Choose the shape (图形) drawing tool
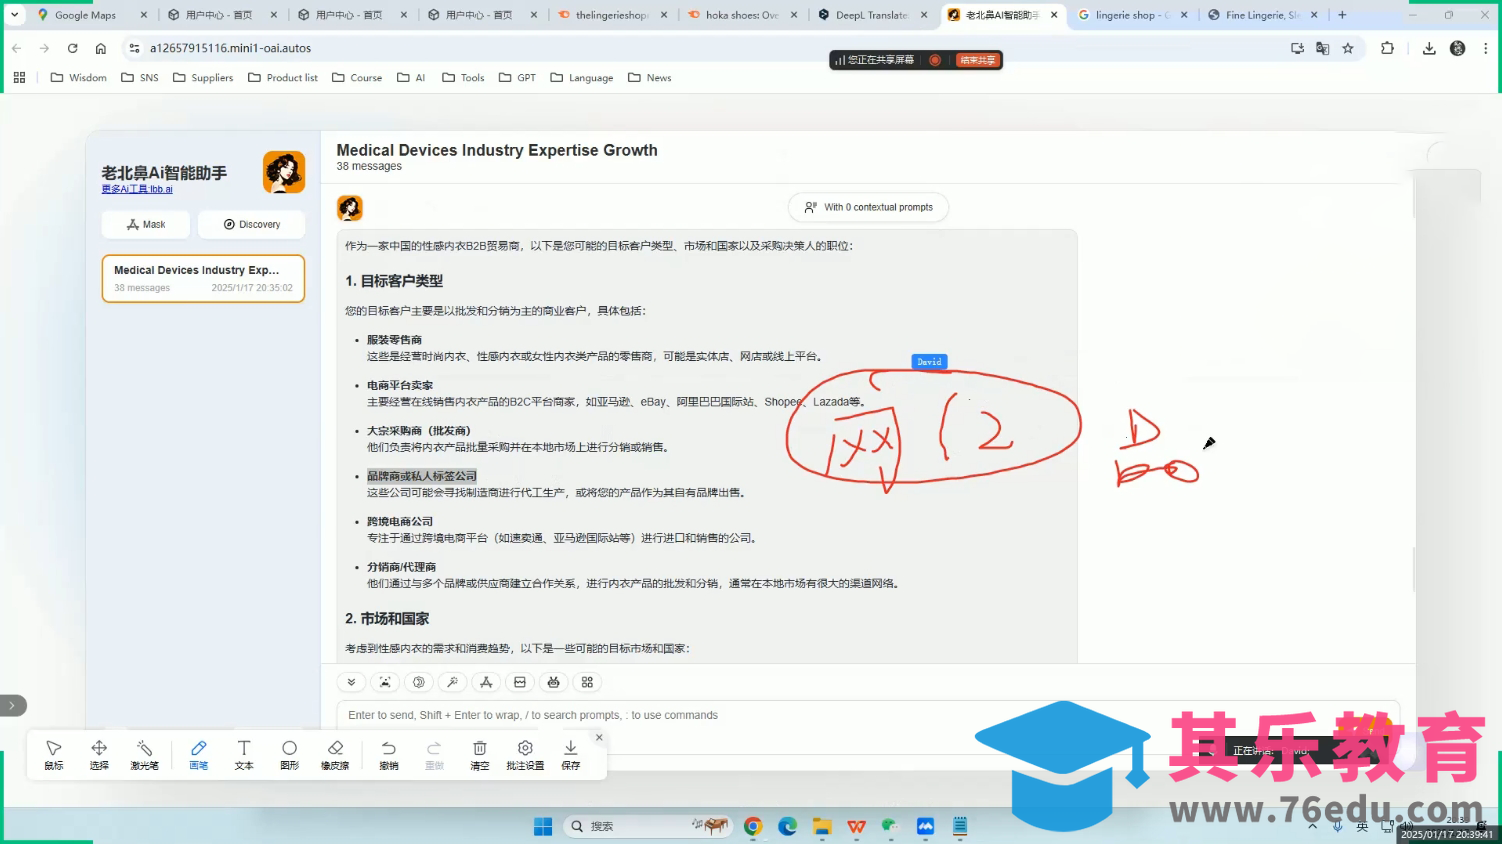The image size is (1502, 844). [x=289, y=754]
